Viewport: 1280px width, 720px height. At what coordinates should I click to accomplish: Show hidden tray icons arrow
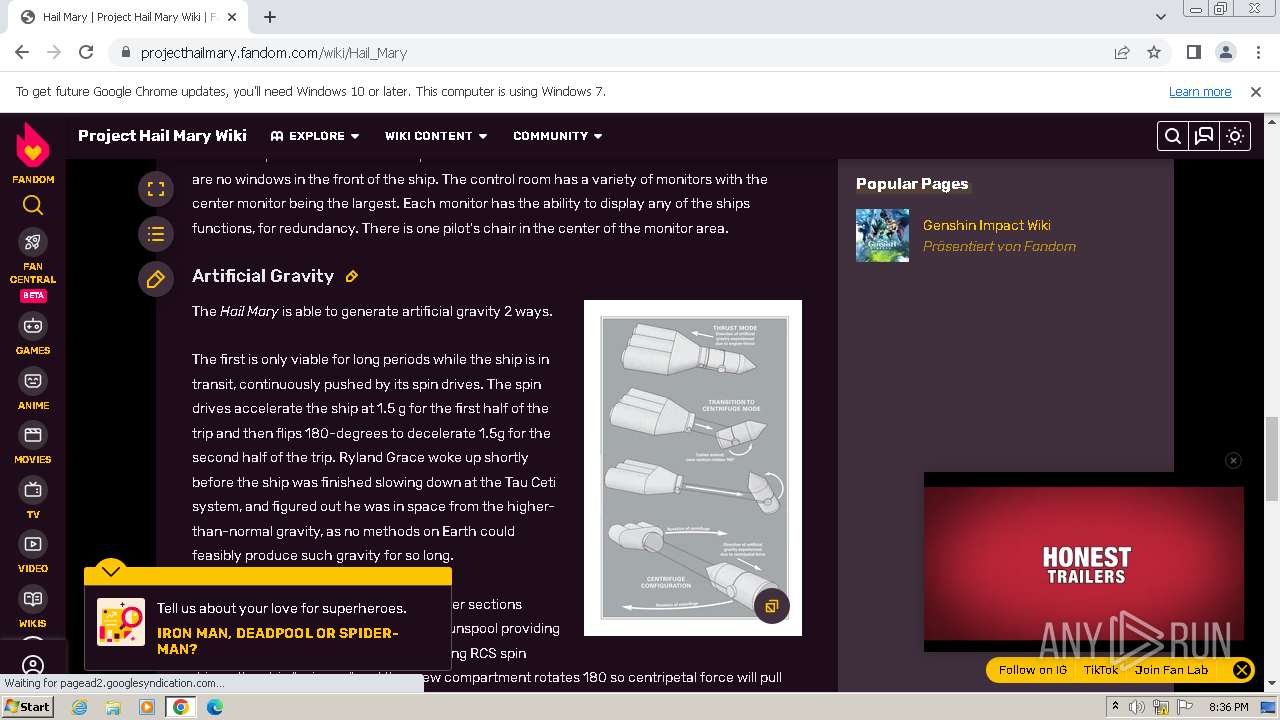tap(1116, 707)
